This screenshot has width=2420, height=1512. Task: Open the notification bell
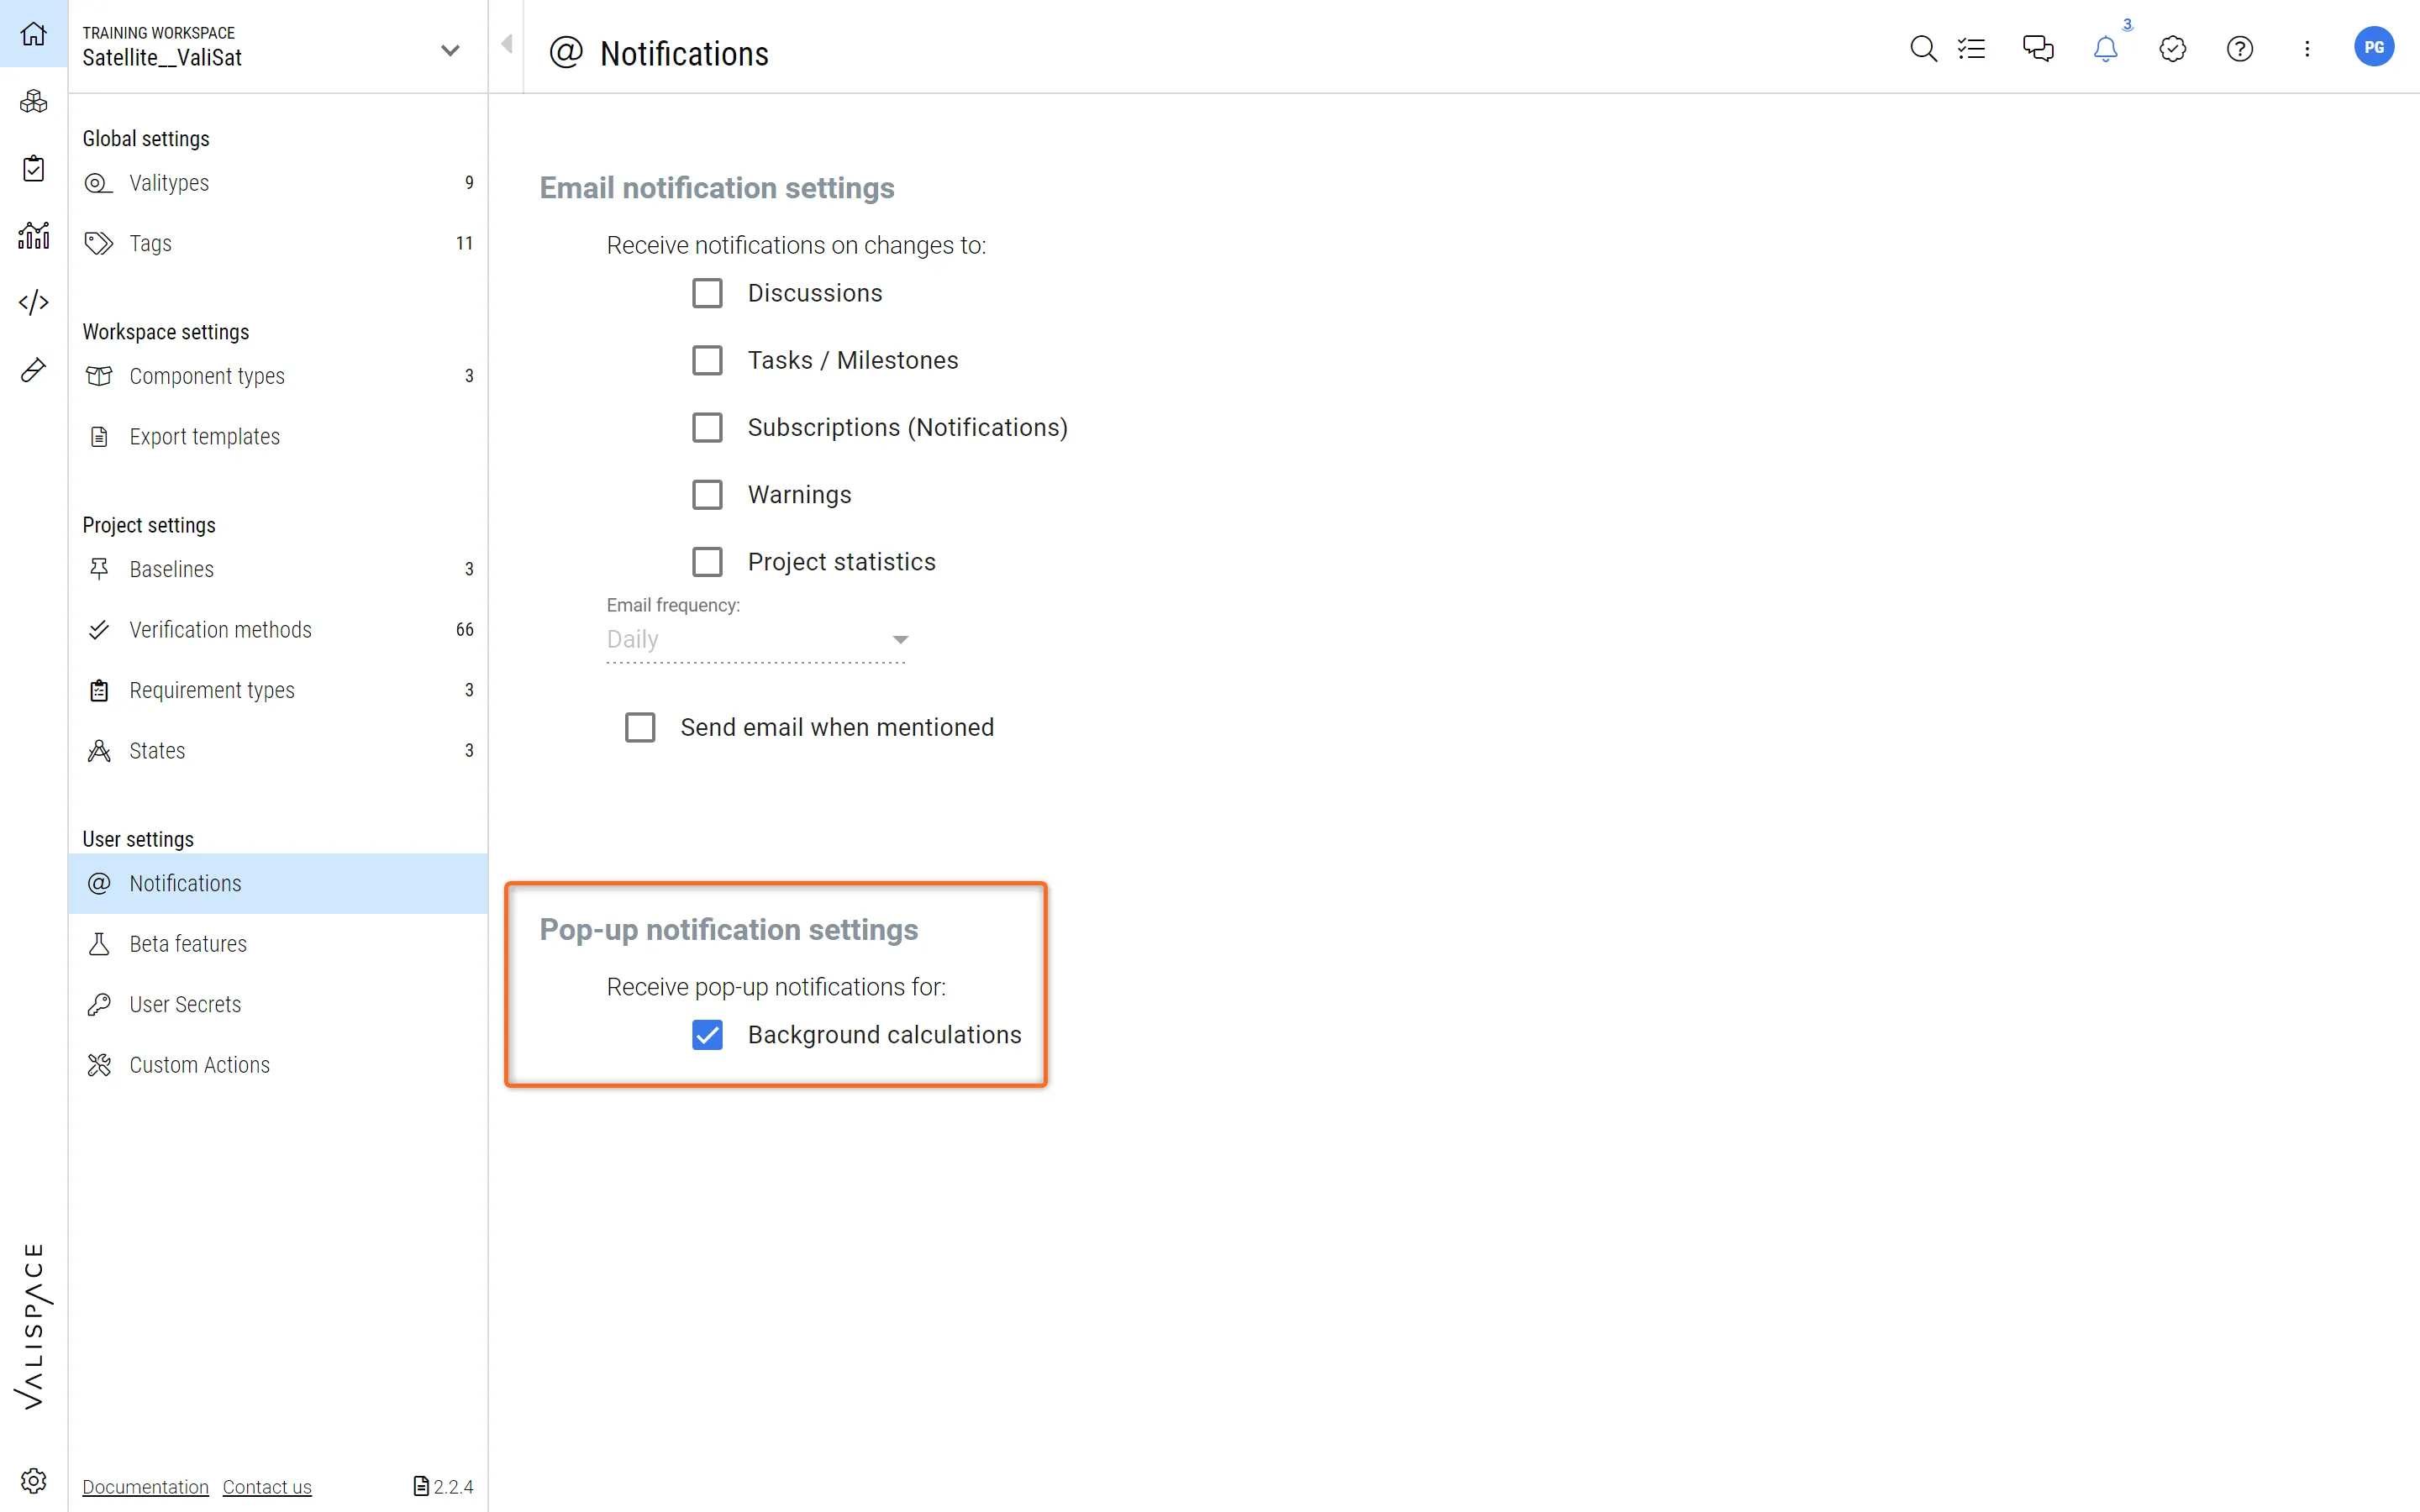pos(2105,48)
